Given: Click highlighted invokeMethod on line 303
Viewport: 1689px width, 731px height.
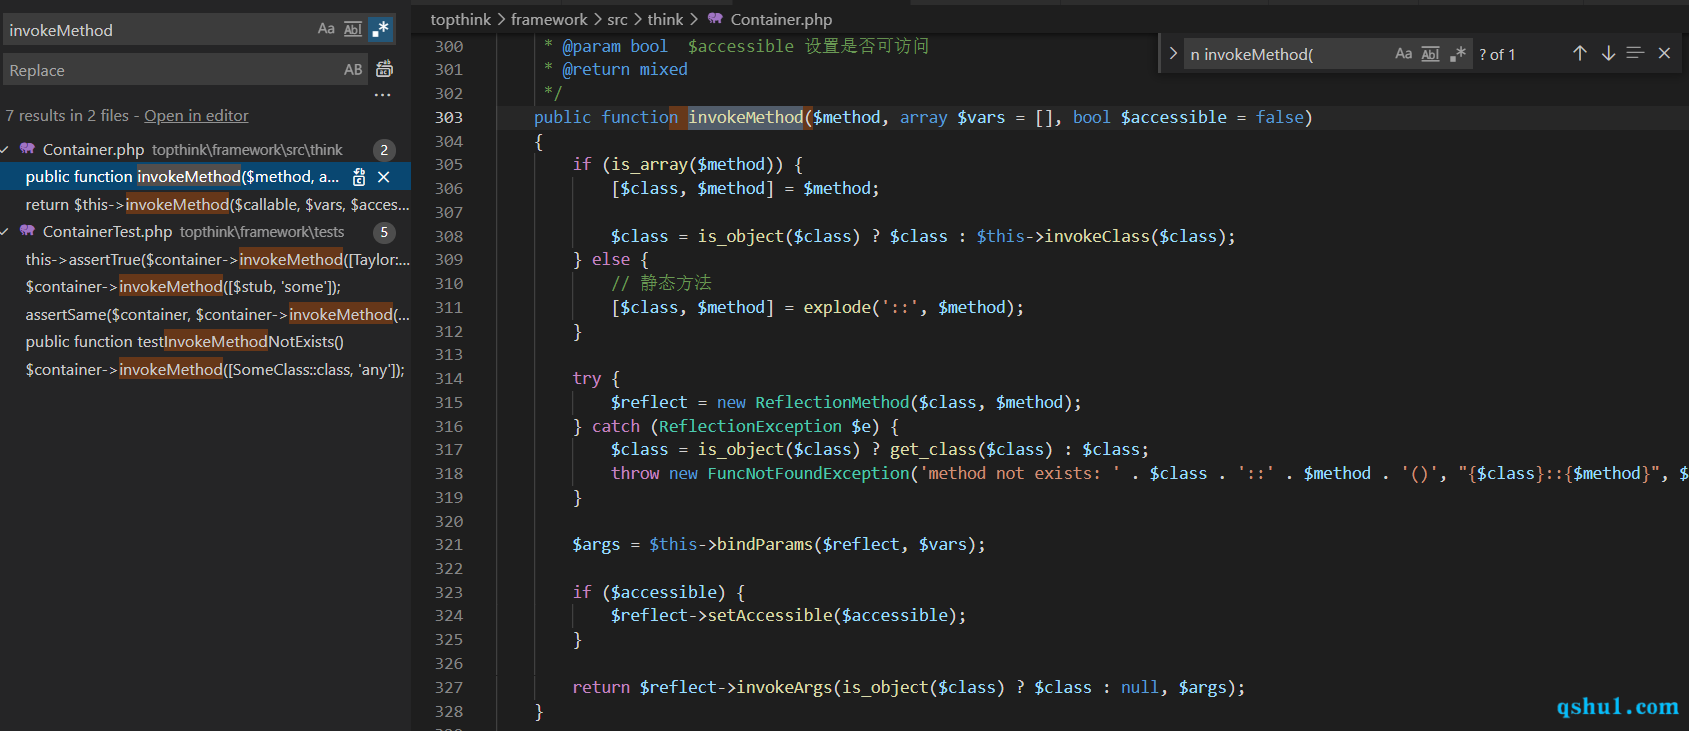Looking at the screenshot, I should (746, 117).
